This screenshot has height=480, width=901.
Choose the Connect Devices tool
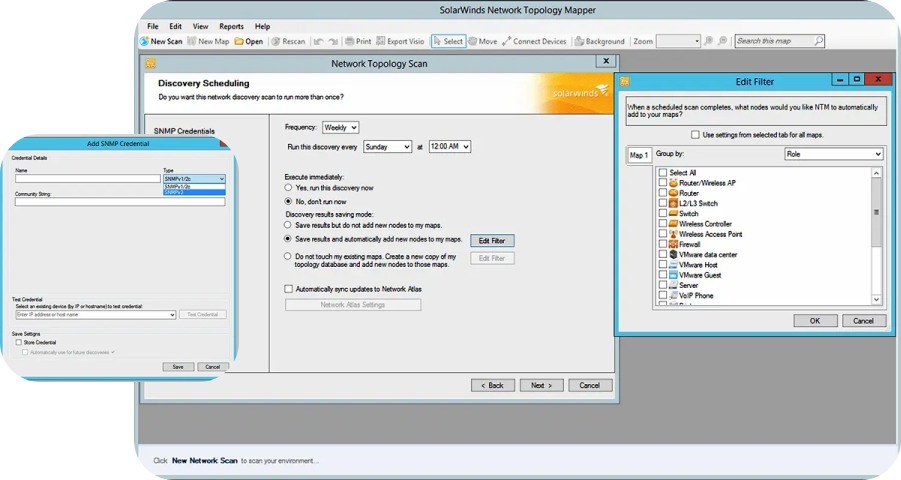[534, 41]
